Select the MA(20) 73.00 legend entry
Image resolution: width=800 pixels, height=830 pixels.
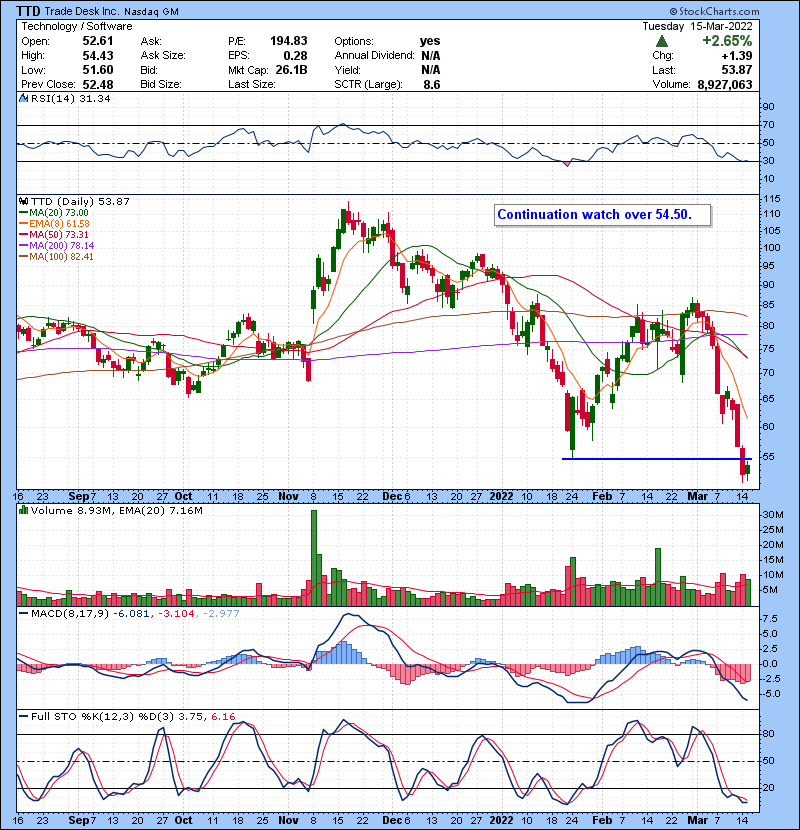(x=53, y=212)
